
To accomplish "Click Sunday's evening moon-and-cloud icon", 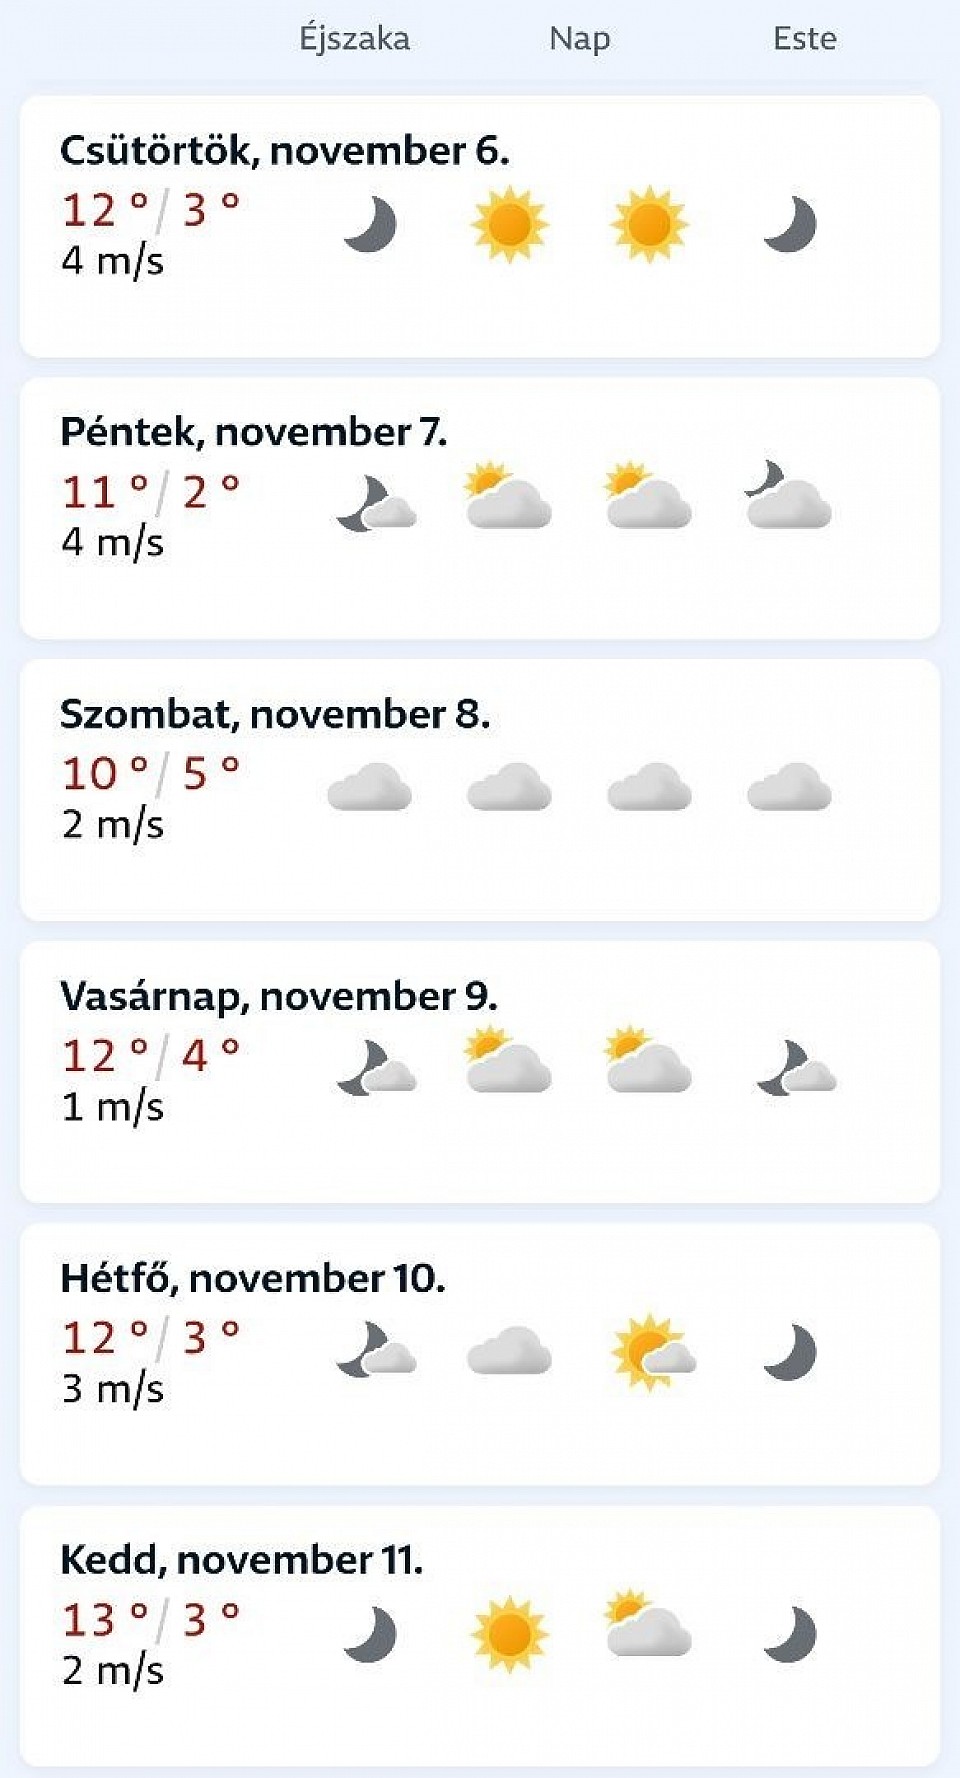I will coord(796,1070).
